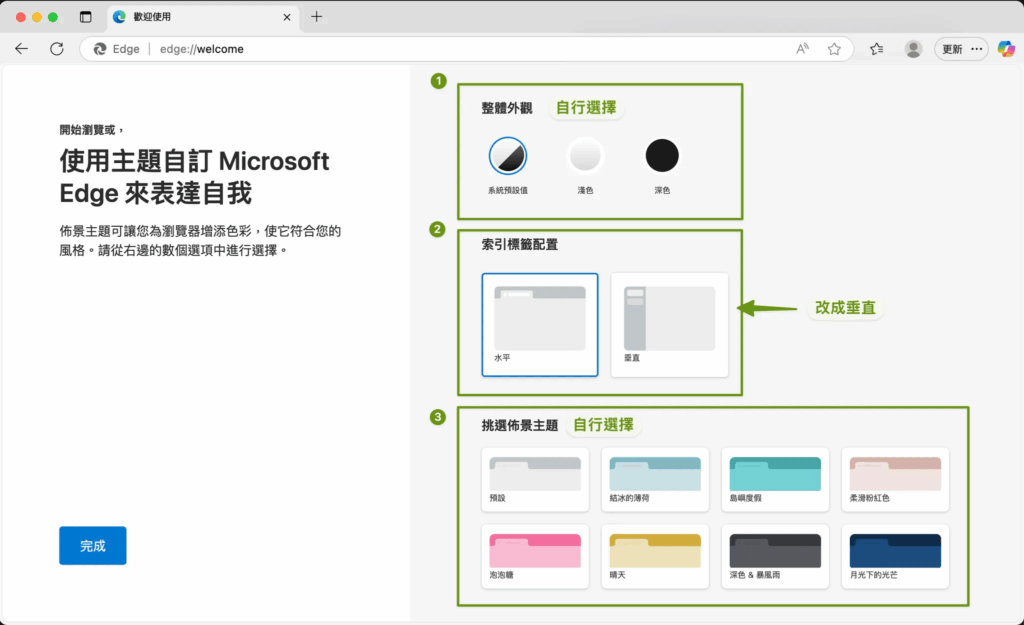Pick the 深色 & 暴風雨 theme card

point(775,556)
